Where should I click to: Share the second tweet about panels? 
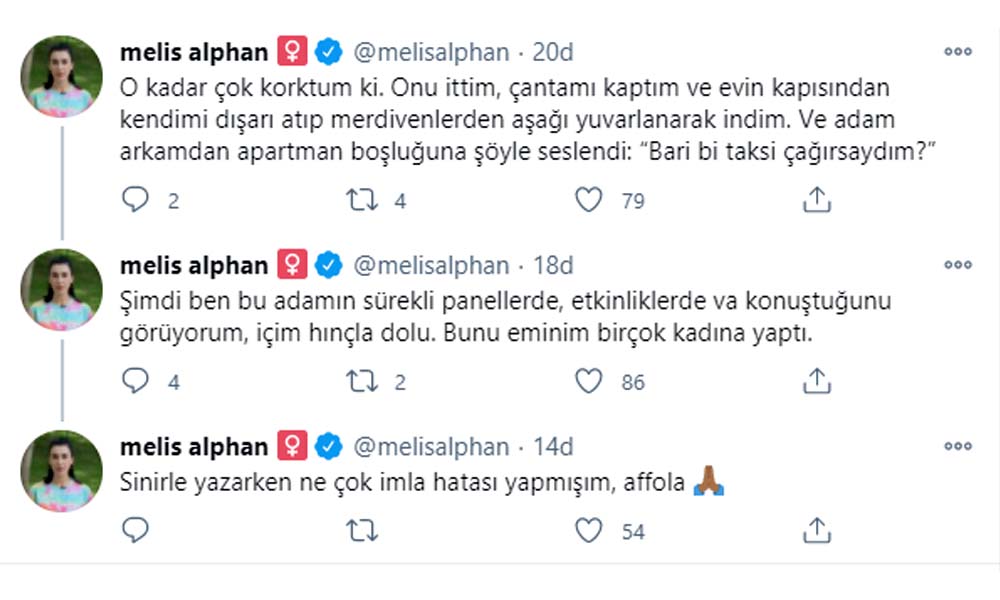click(x=817, y=381)
